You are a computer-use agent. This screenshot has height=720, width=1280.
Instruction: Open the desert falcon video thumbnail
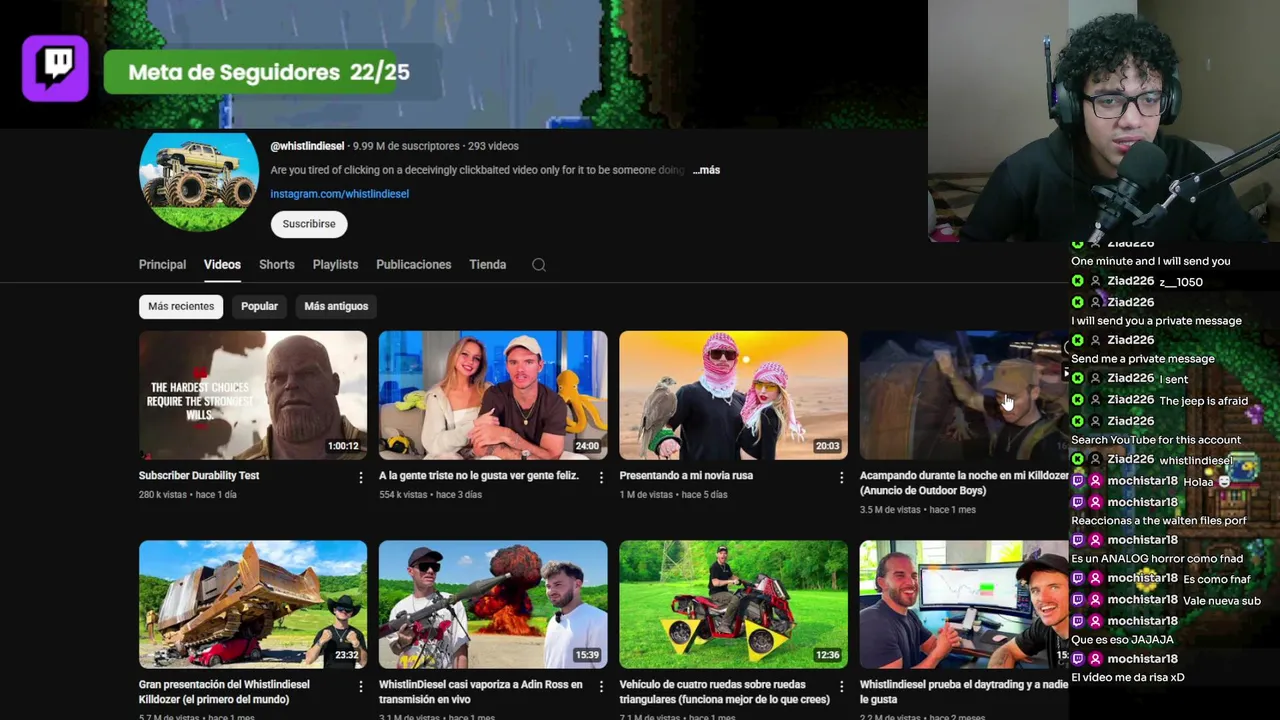coord(733,395)
